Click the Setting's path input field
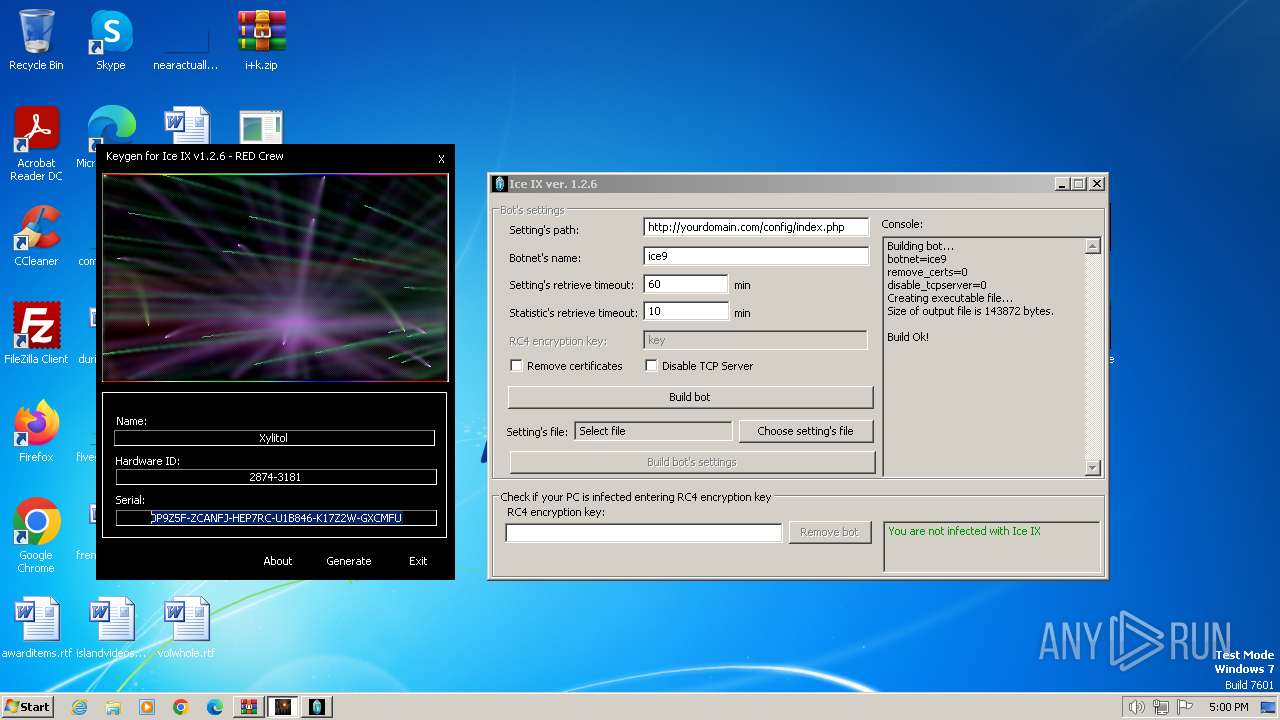Screen dimensions: 1280x720 coord(756,227)
